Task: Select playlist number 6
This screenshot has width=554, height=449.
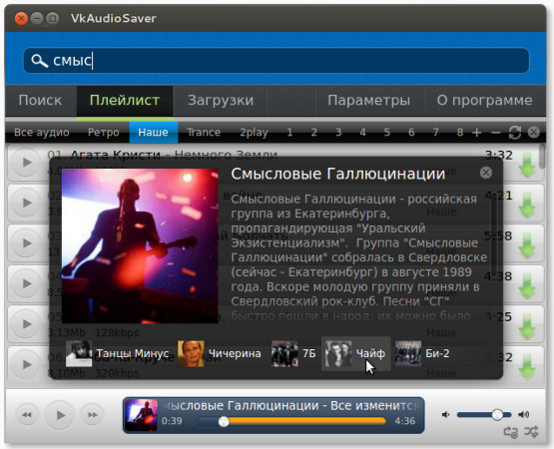Action: [411, 132]
